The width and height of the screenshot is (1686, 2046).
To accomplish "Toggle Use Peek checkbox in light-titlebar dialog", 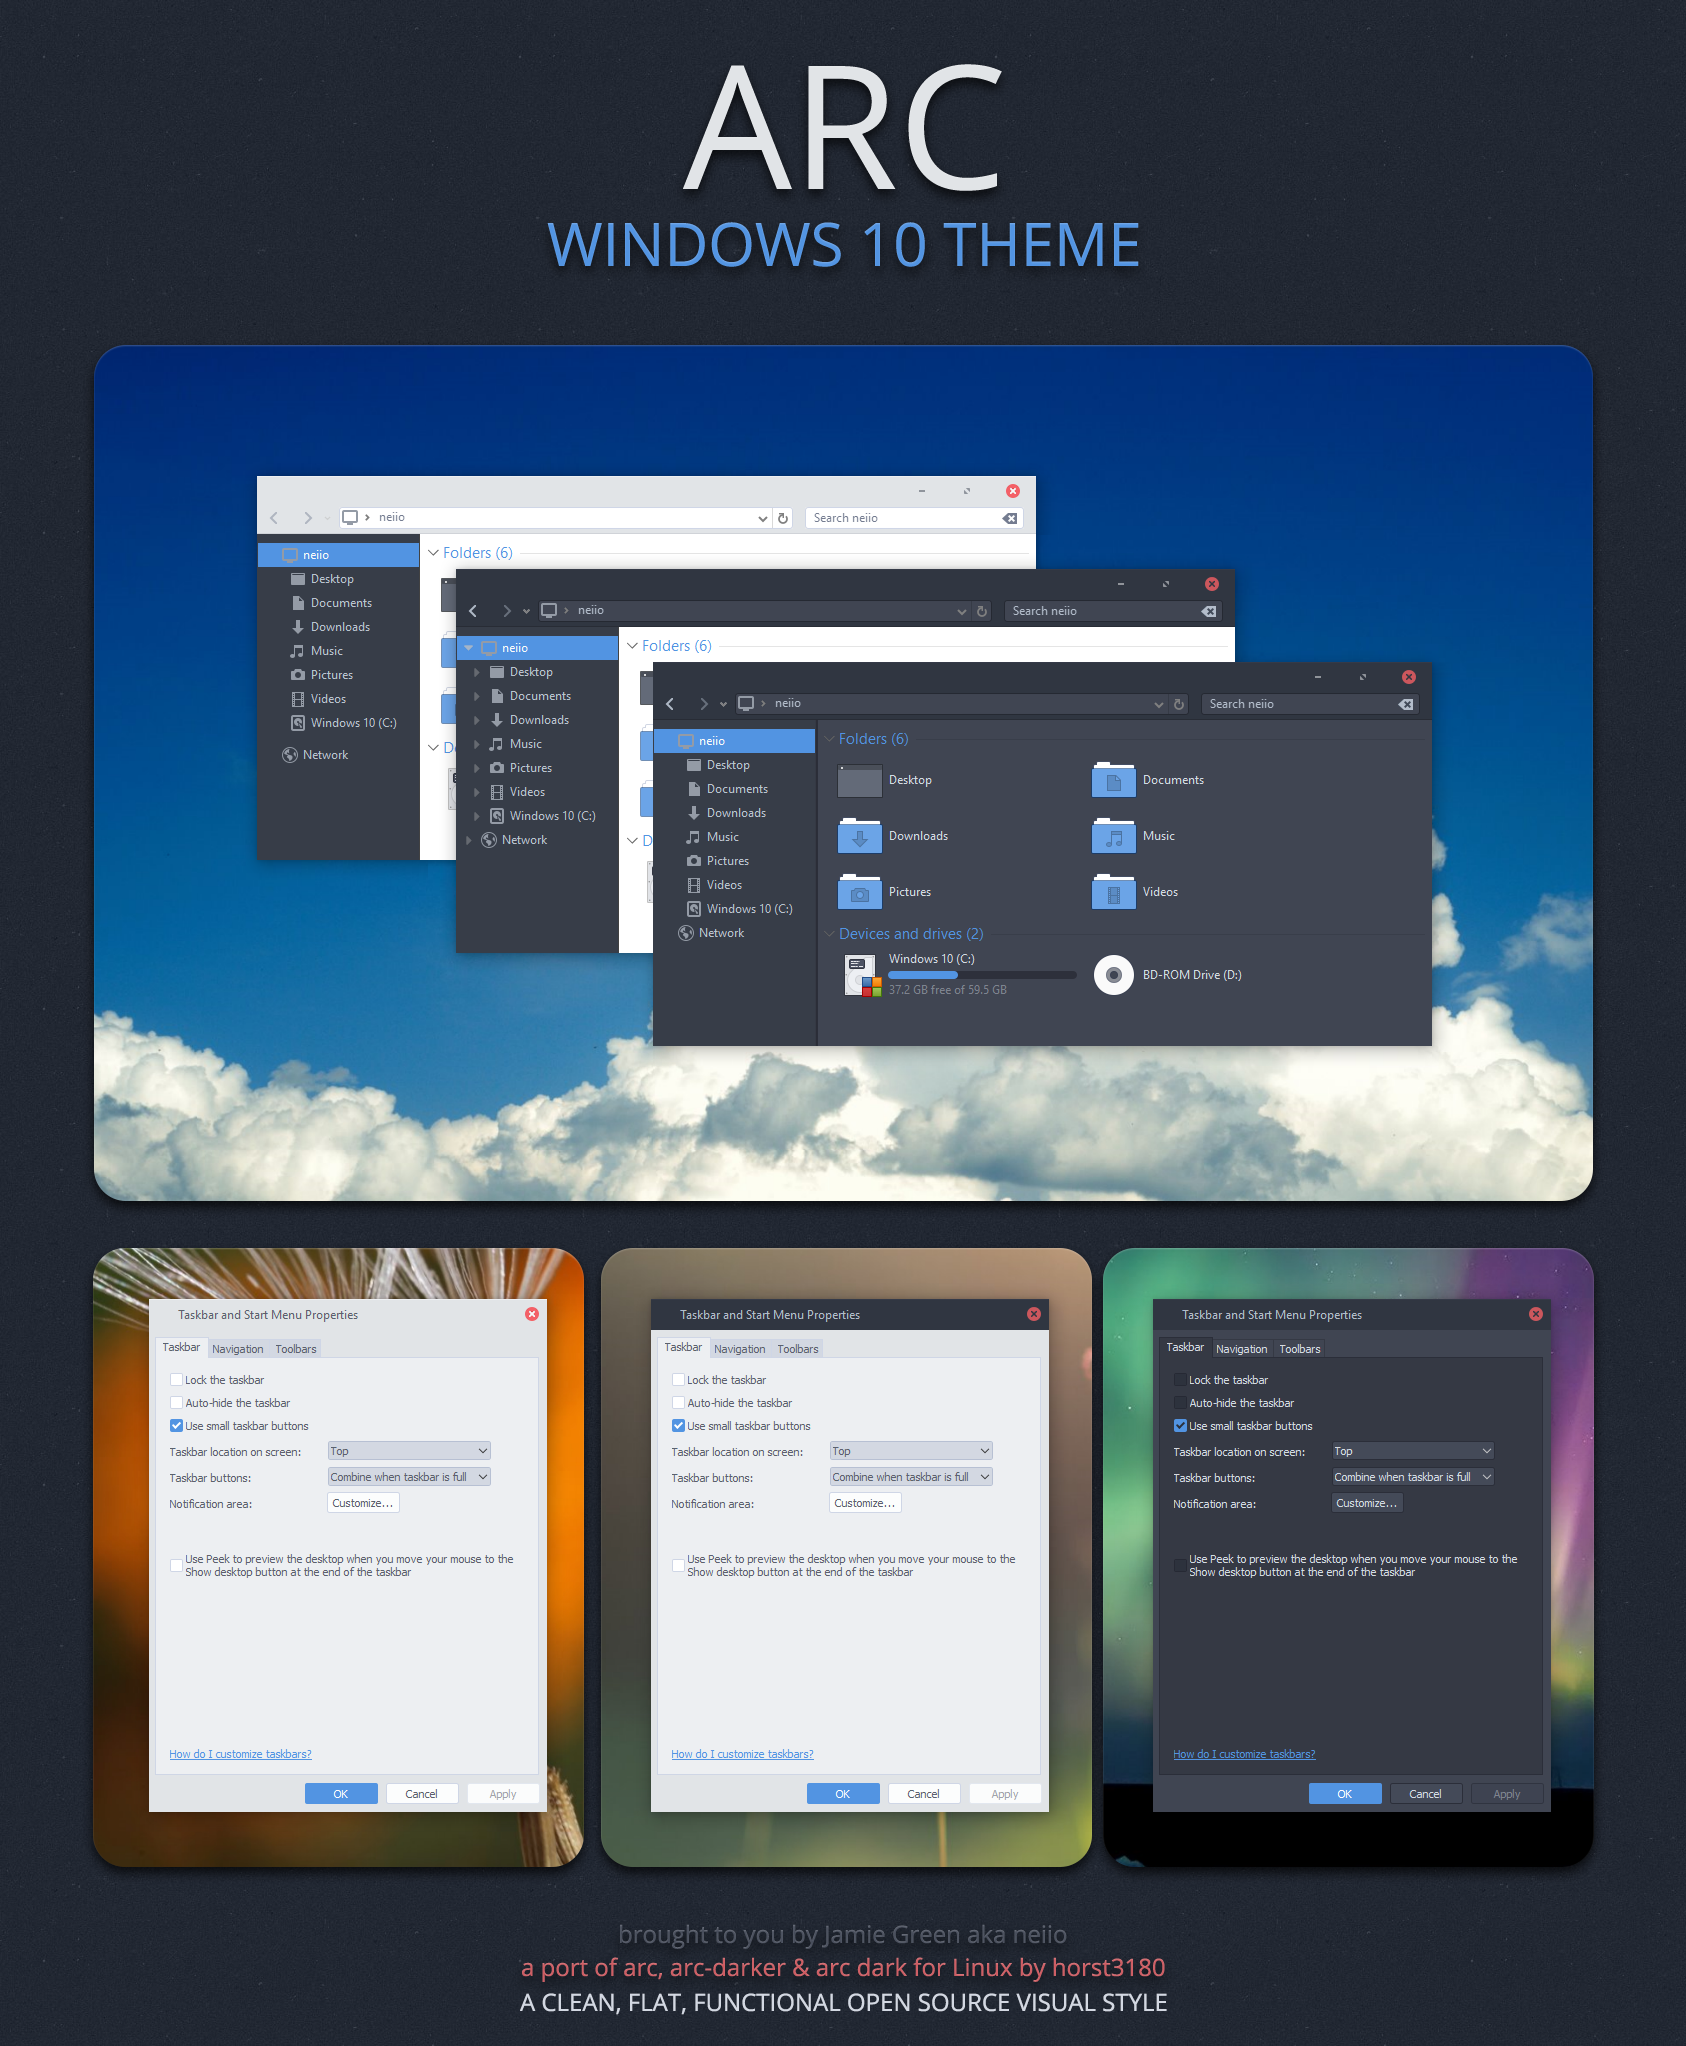I will pos(176,1565).
